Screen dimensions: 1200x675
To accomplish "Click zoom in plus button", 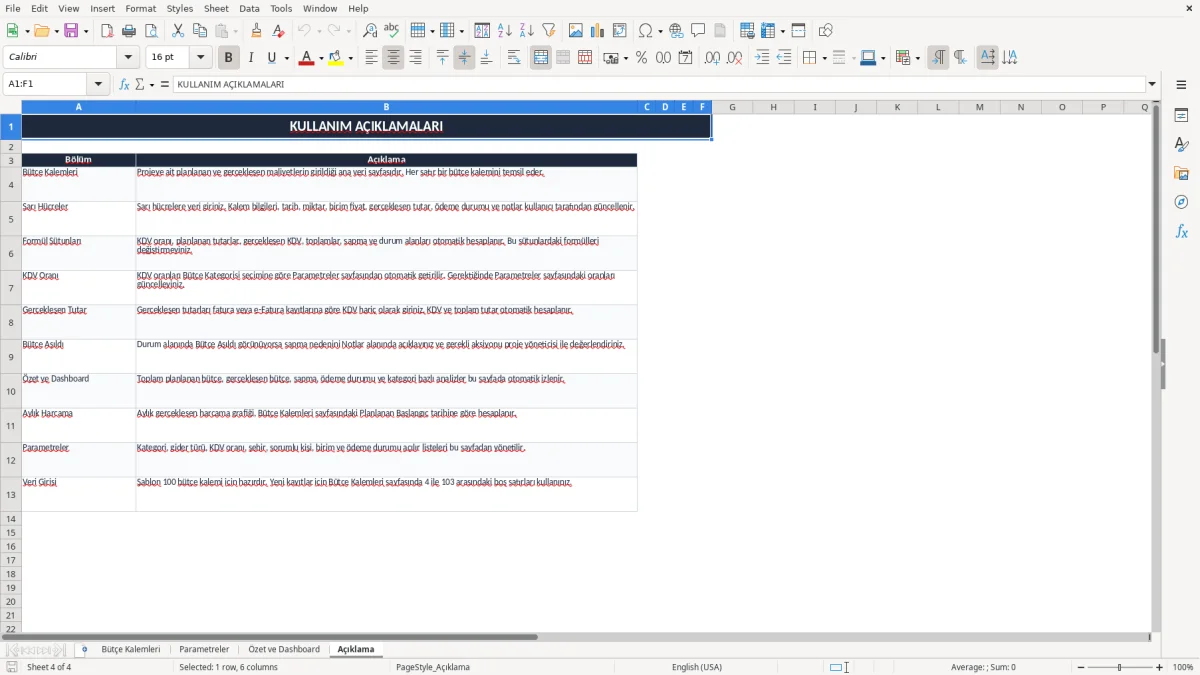I will (x=1160, y=667).
